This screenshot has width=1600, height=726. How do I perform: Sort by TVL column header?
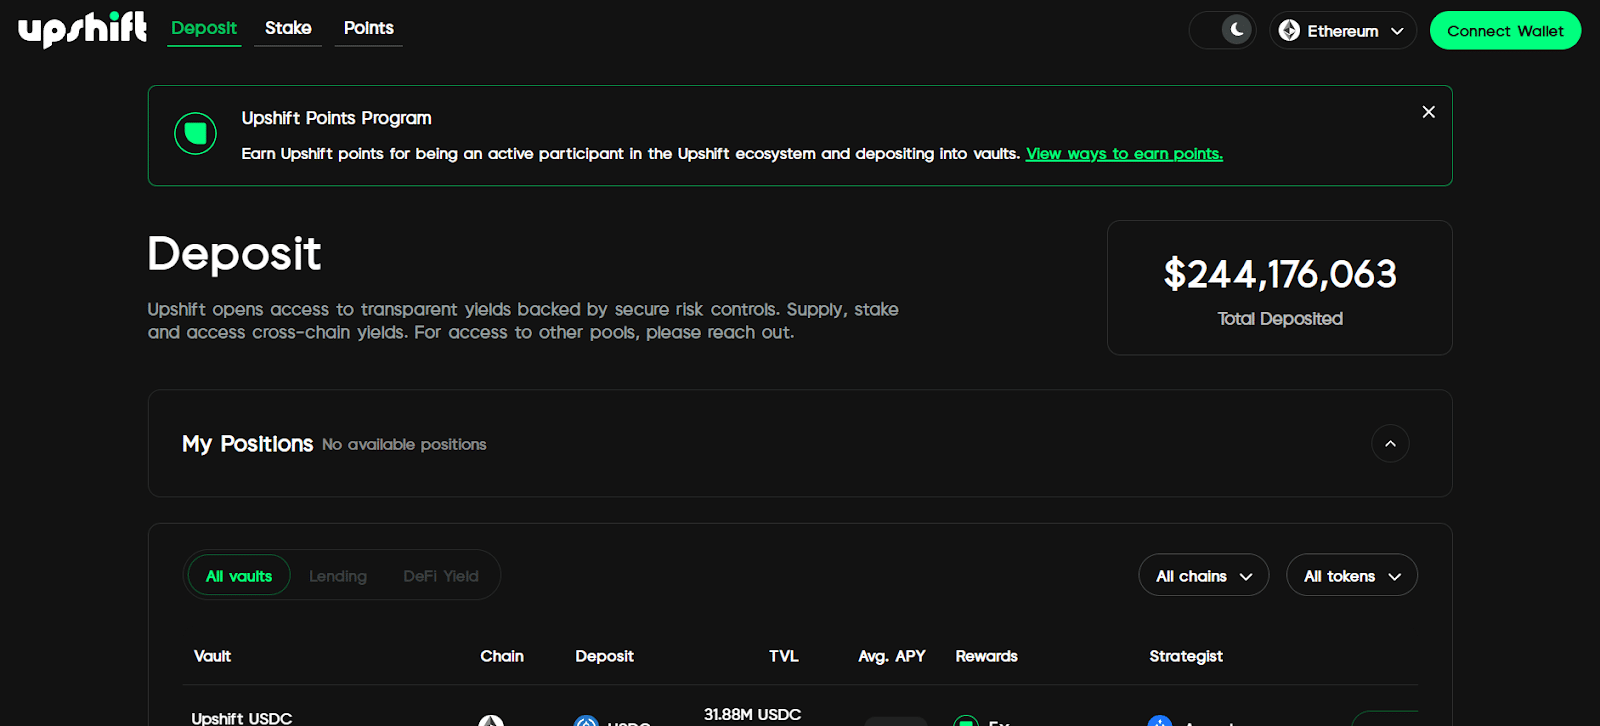(x=784, y=656)
